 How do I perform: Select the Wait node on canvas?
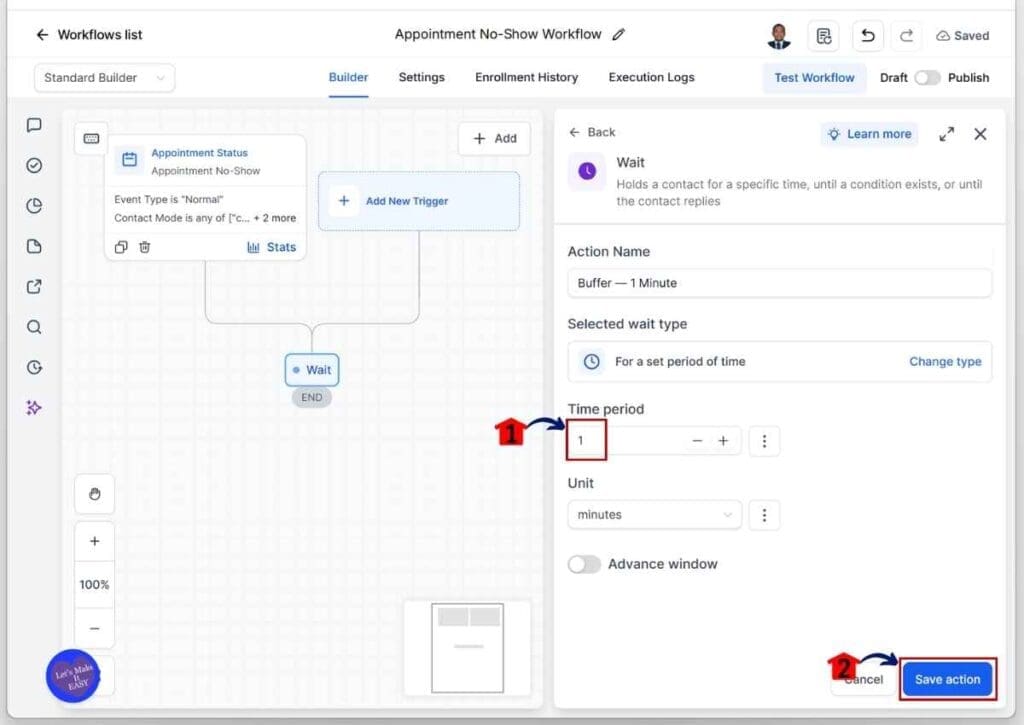click(x=312, y=370)
